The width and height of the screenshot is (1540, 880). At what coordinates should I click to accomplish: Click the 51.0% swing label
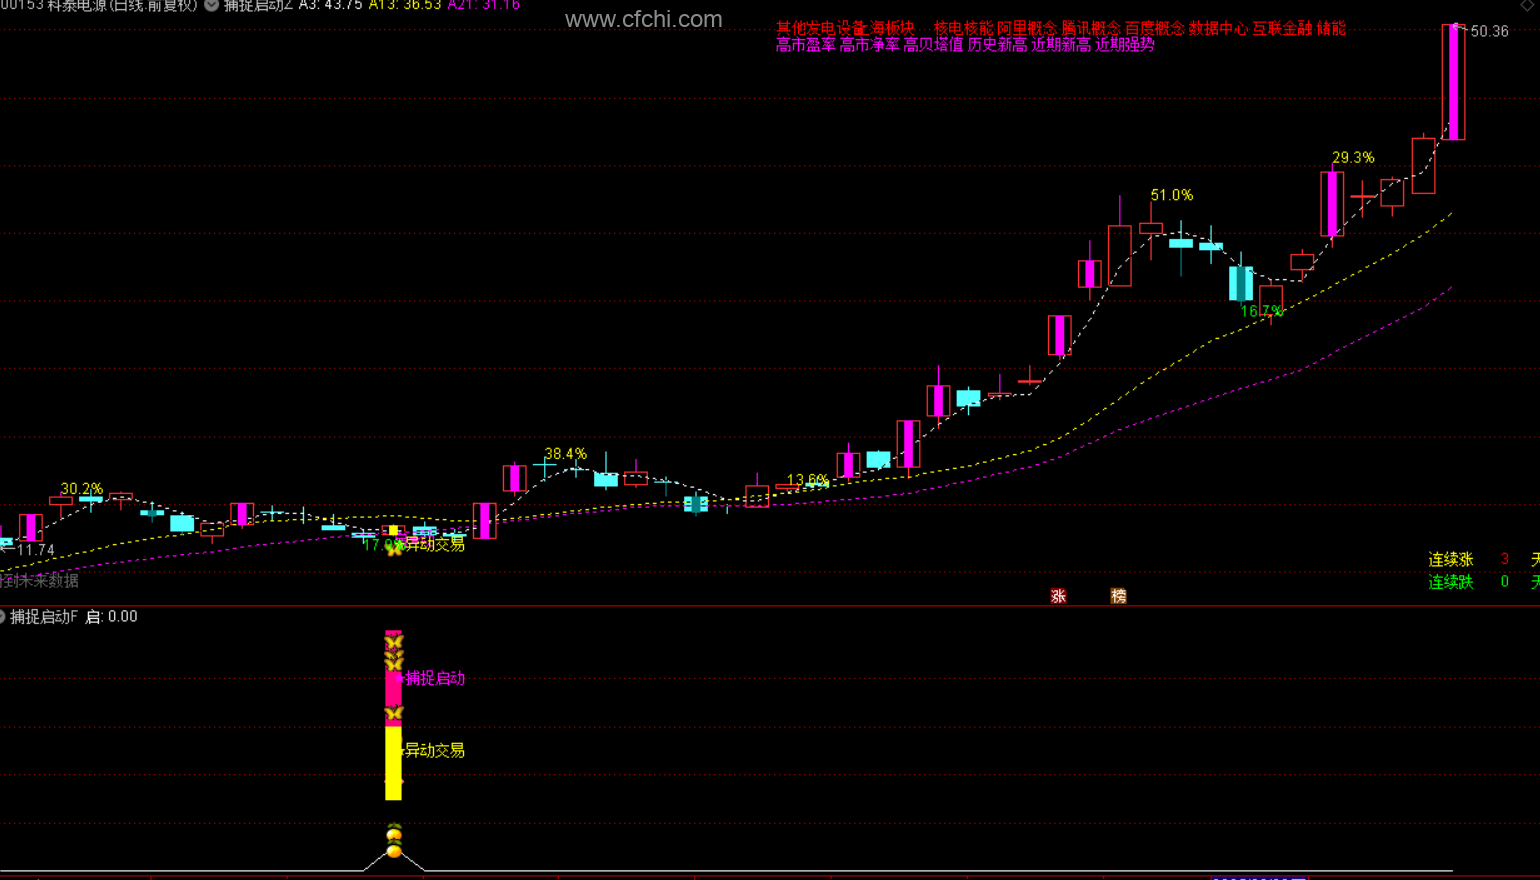coord(1172,195)
